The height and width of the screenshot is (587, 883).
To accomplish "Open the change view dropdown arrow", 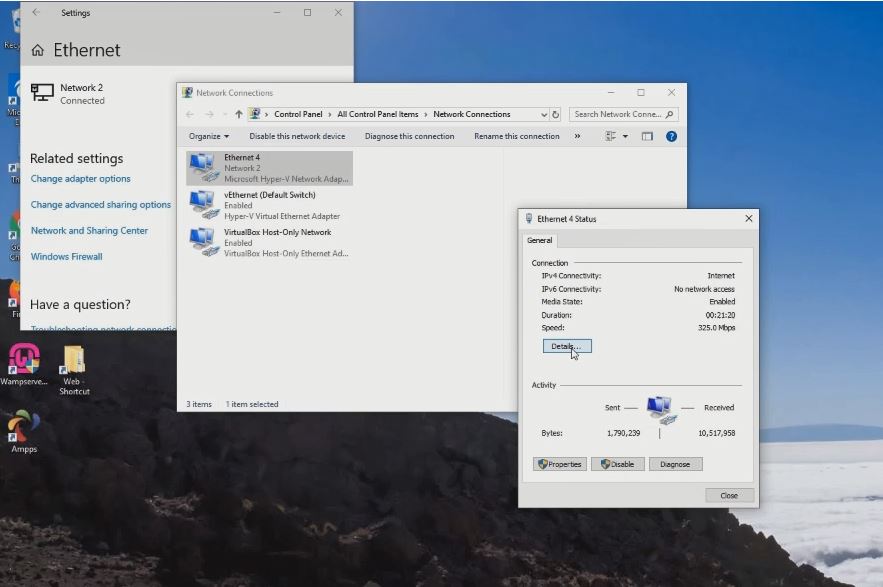I will [625, 136].
